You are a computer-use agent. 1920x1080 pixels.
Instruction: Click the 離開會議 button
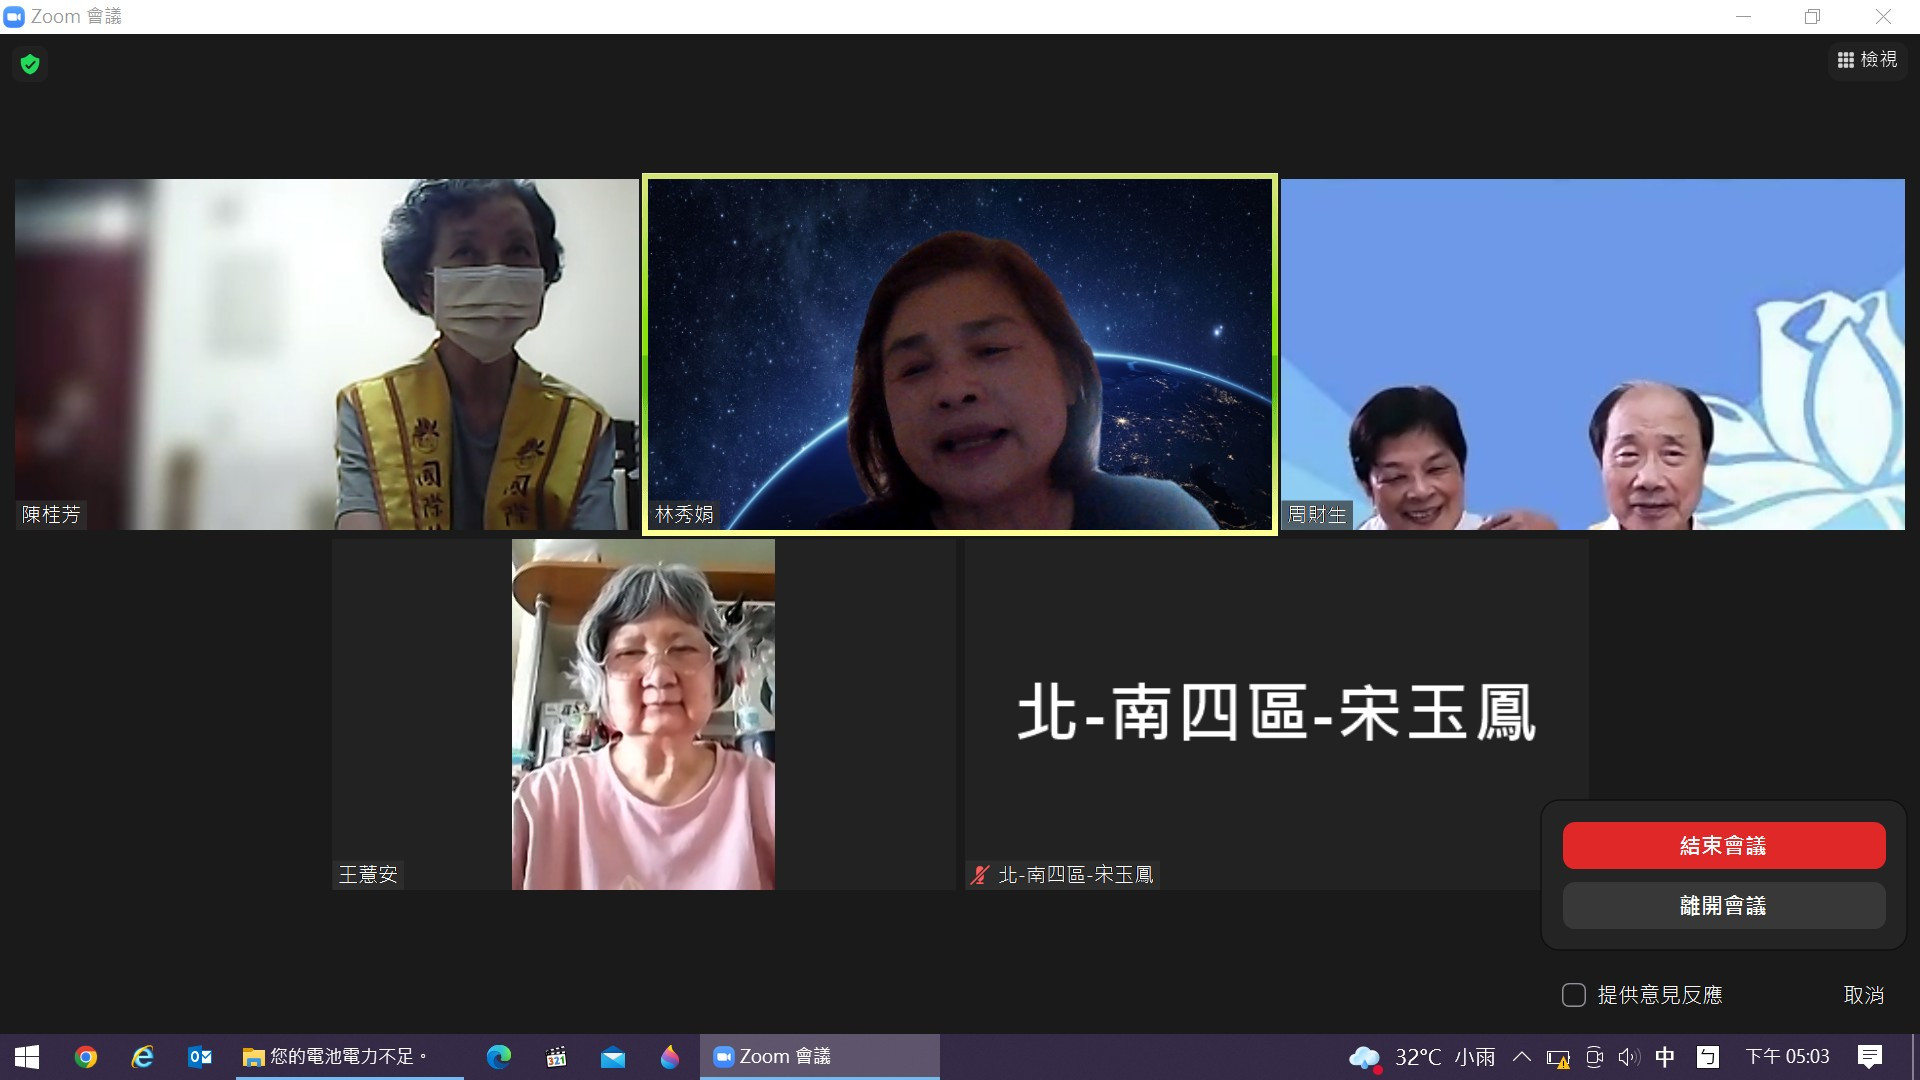point(1723,906)
